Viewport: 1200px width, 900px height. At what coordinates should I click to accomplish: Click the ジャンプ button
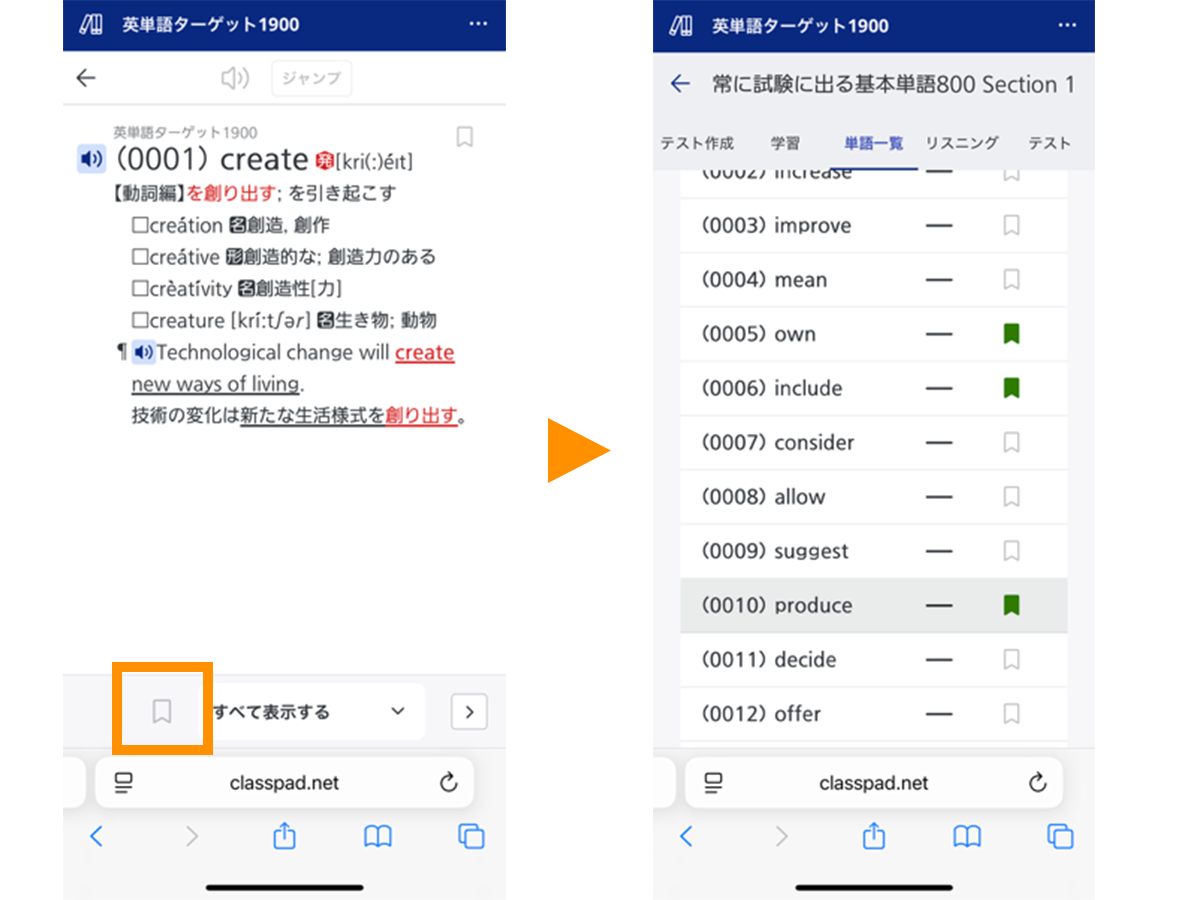tap(311, 78)
